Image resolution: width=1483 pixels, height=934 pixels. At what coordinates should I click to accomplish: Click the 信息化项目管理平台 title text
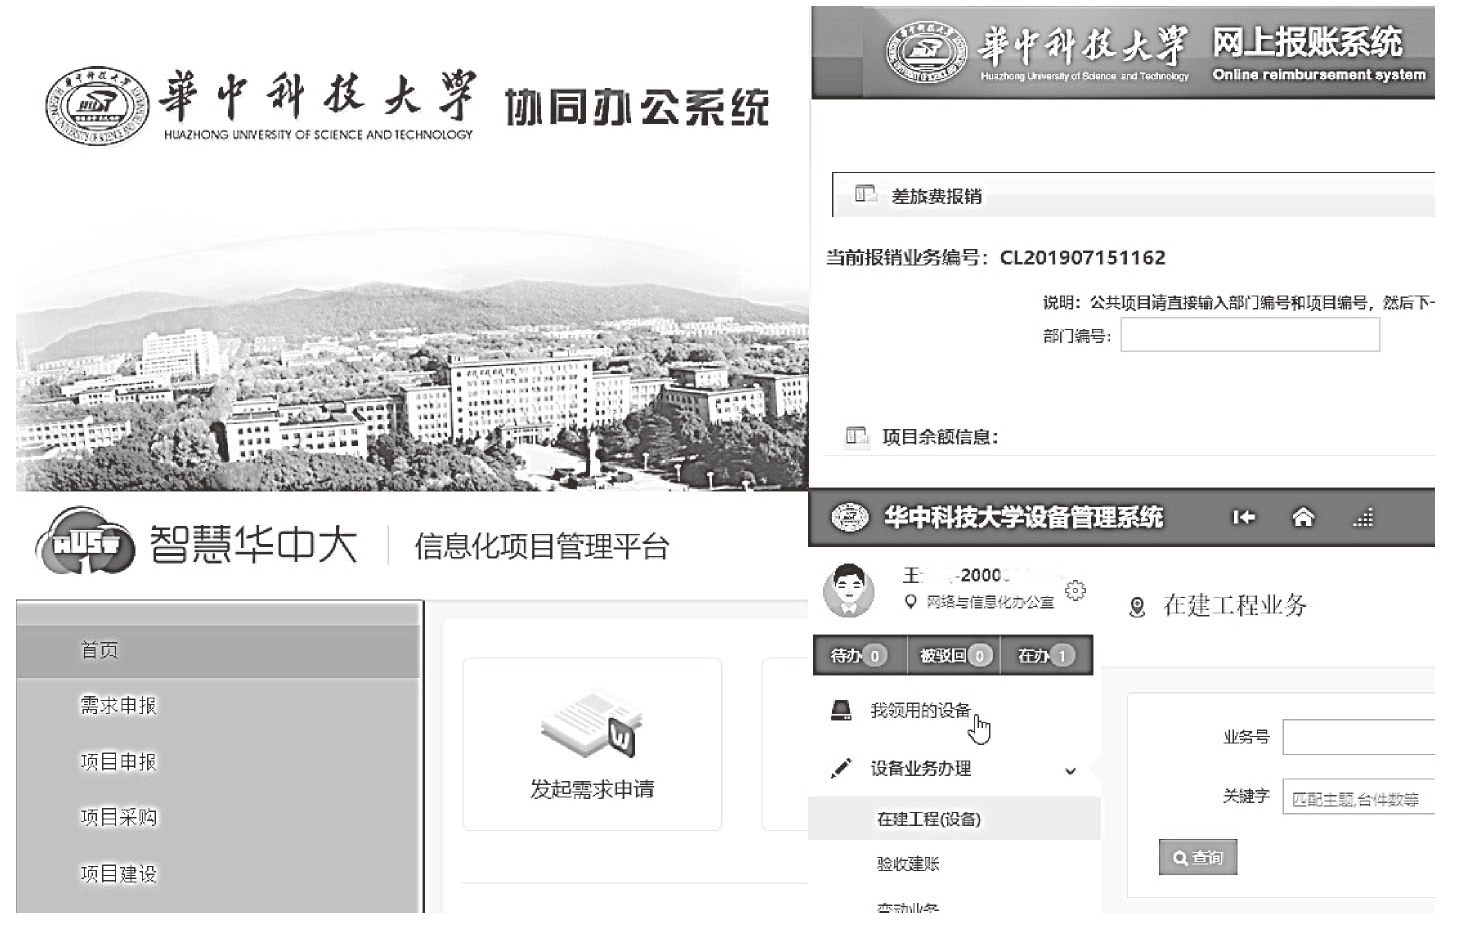click(x=541, y=546)
